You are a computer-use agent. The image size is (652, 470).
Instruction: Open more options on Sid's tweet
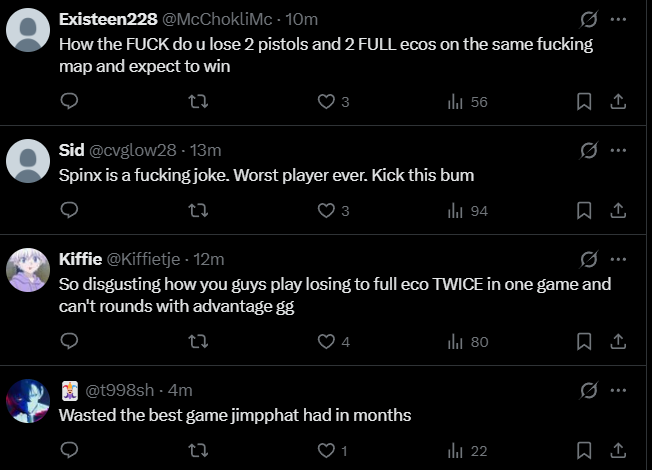tap(618, 150)
